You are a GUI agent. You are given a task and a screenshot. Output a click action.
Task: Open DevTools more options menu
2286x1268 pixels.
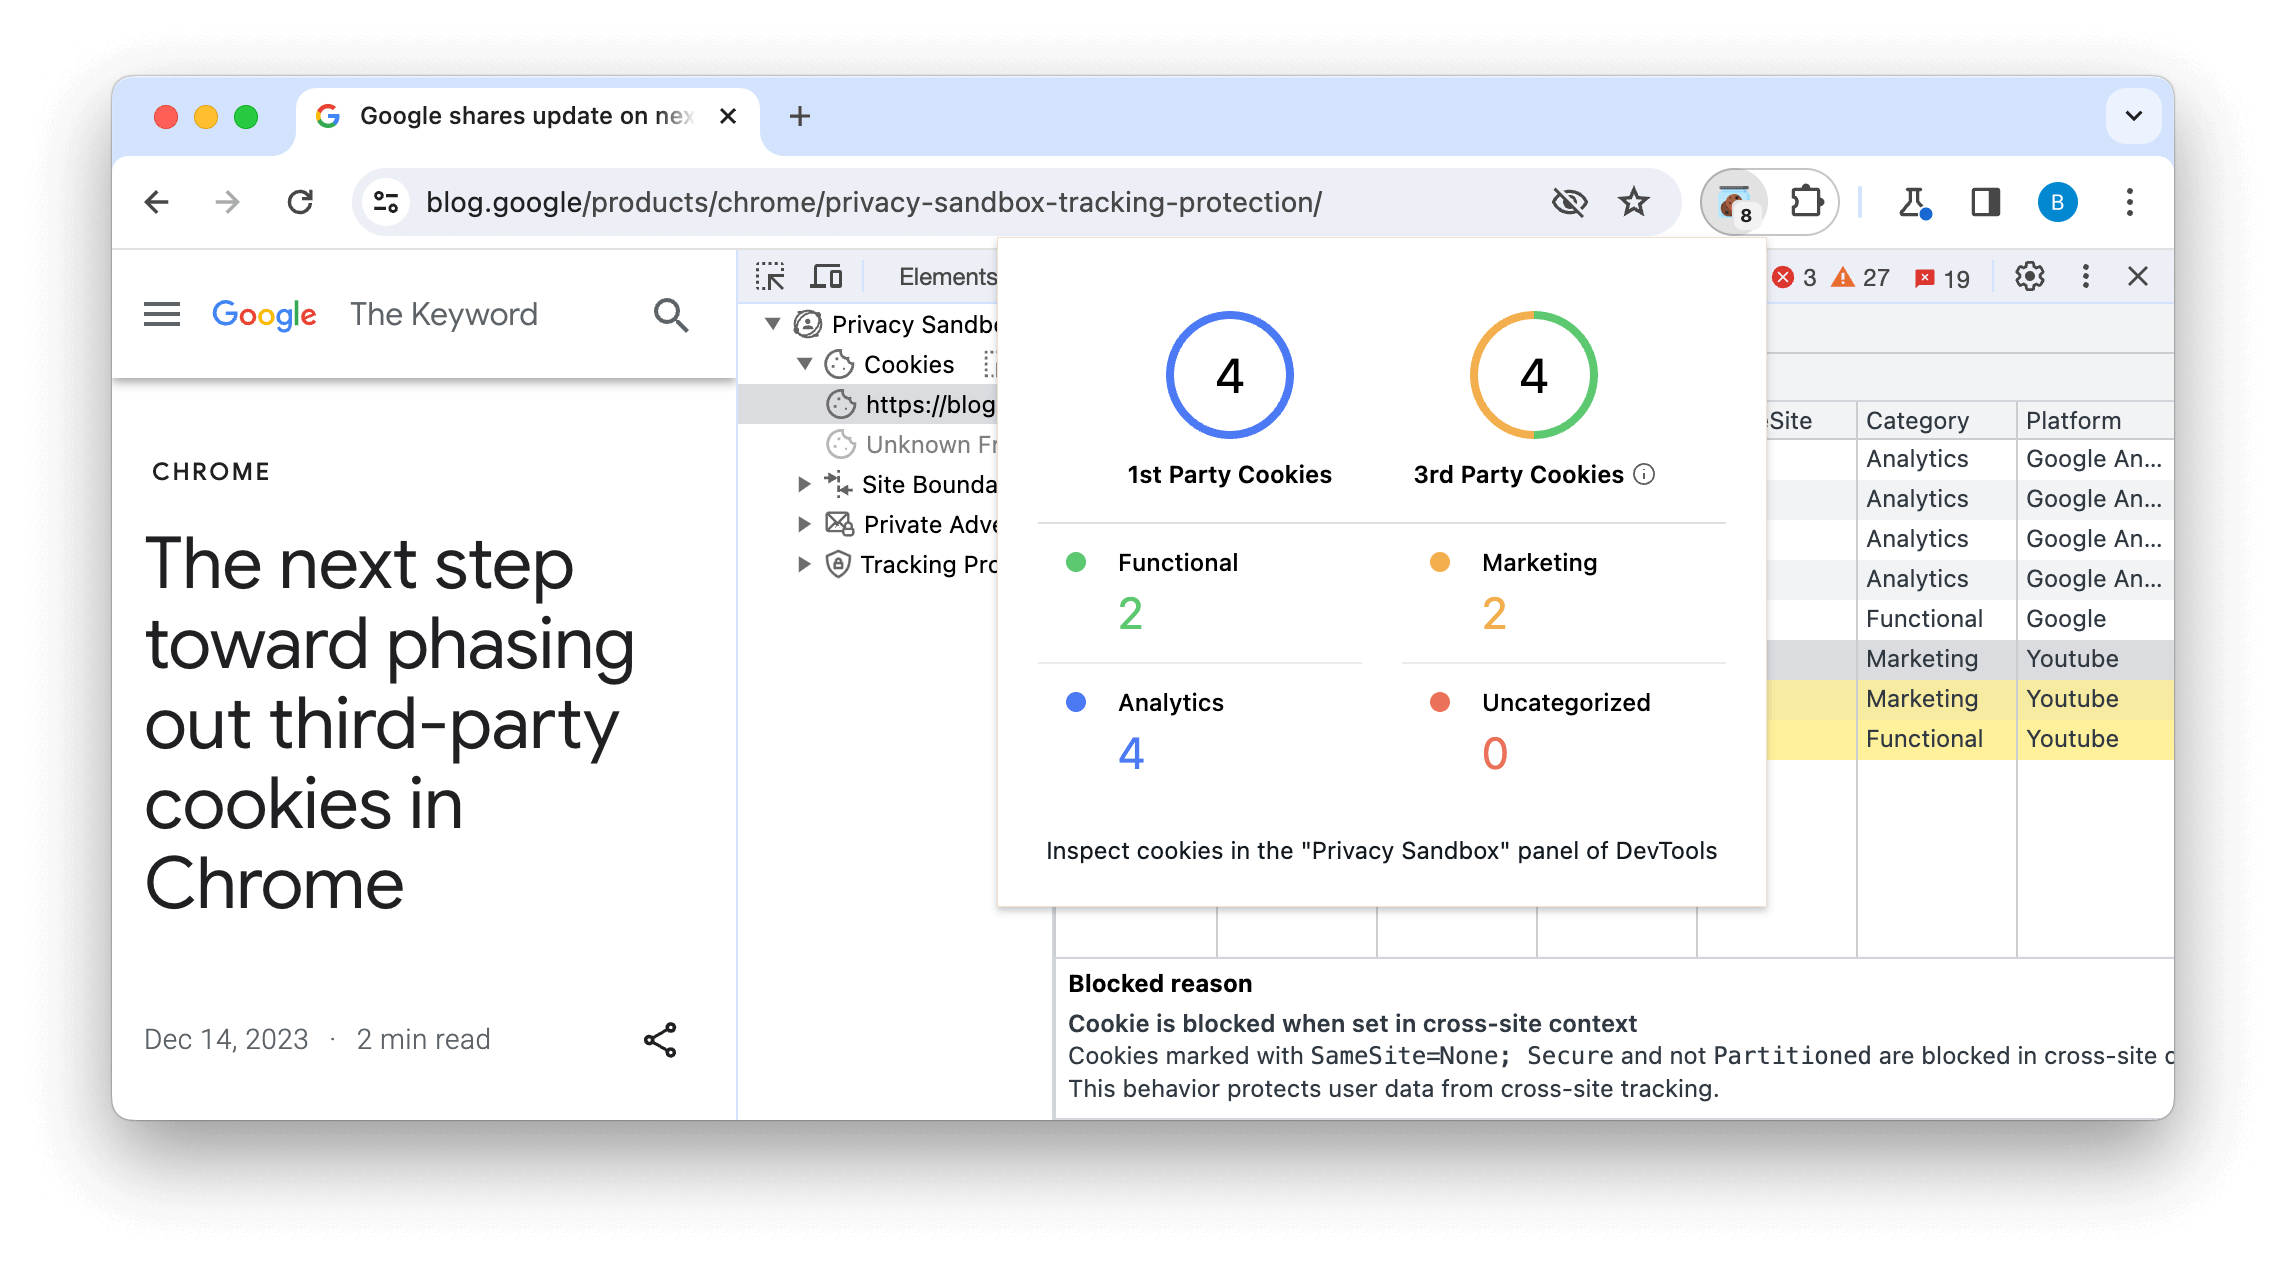pos(2088,276)
